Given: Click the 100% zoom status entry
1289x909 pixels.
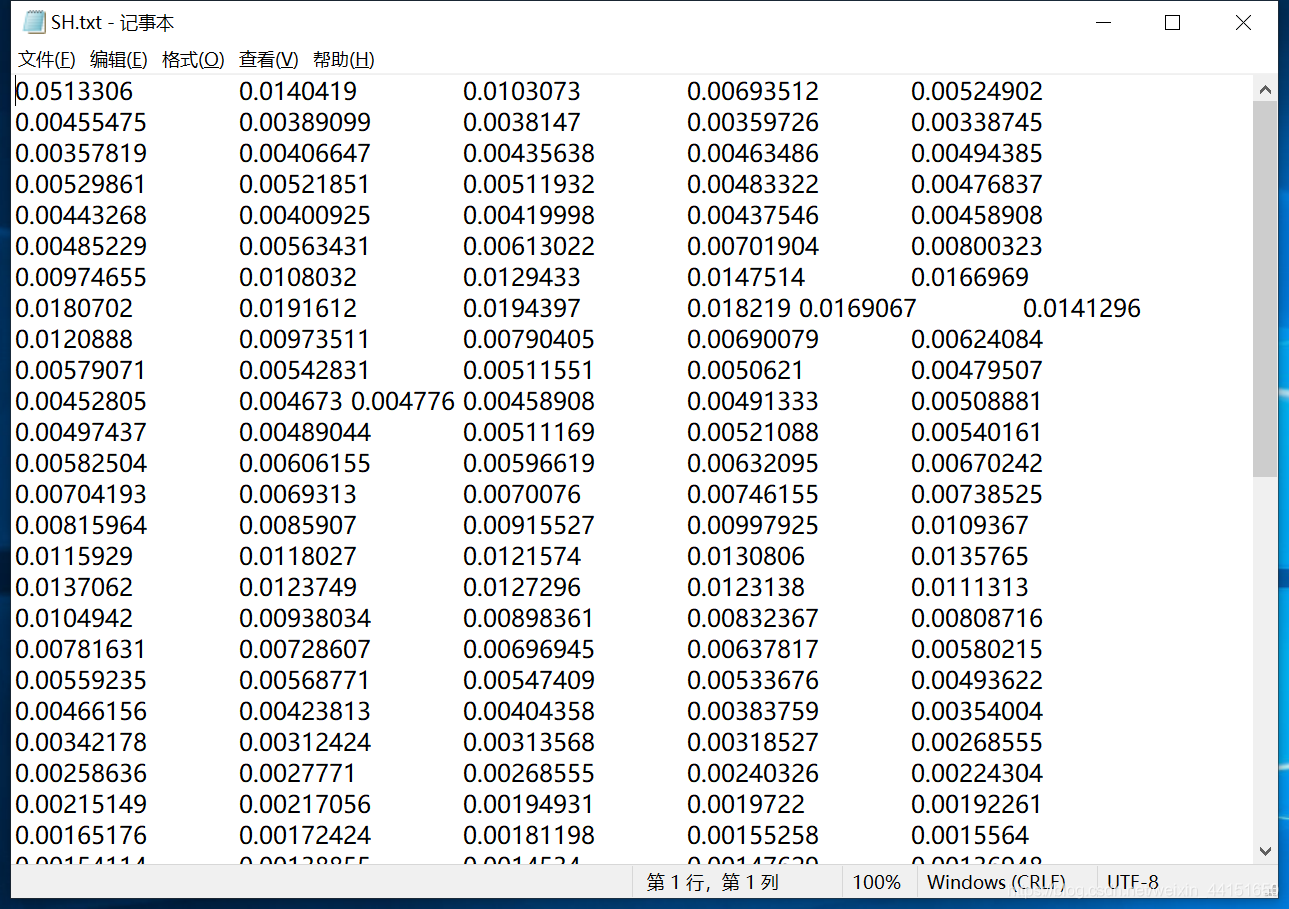Looking at the screenshot, I should tap(877, 883).
